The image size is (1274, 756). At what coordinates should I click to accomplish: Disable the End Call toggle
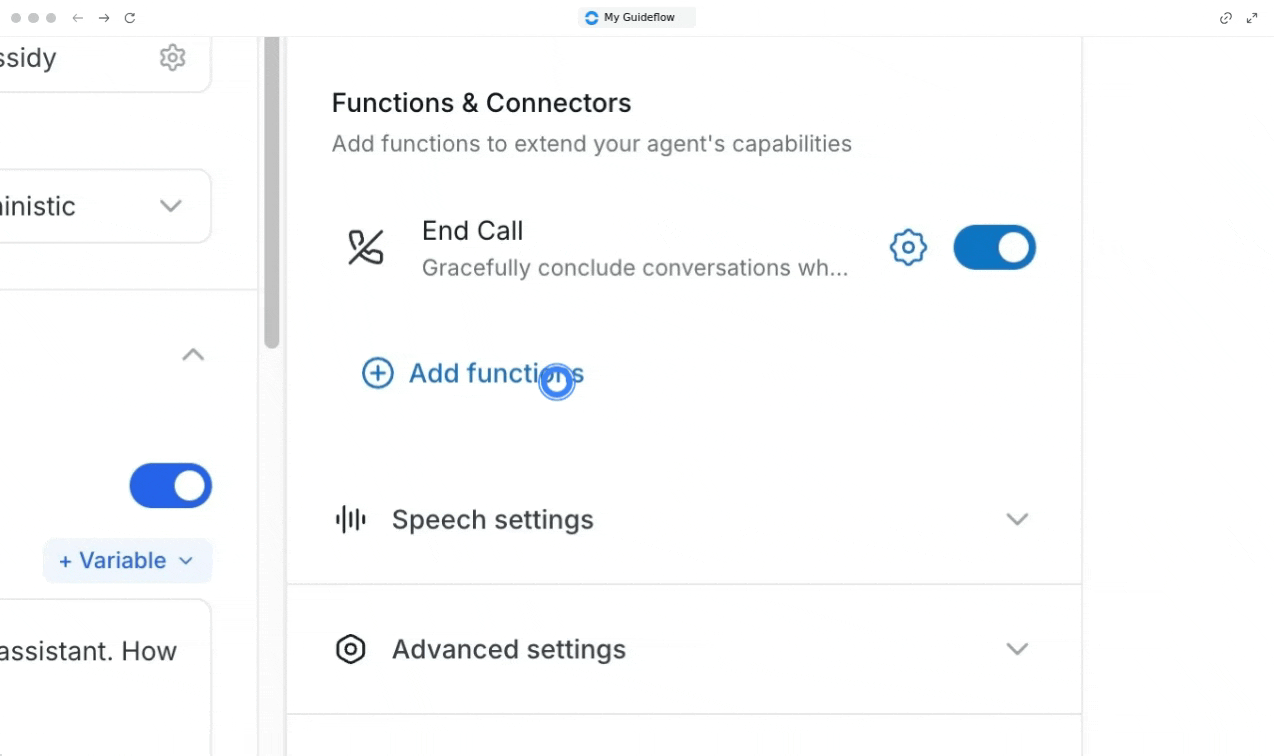click(994, 247)
